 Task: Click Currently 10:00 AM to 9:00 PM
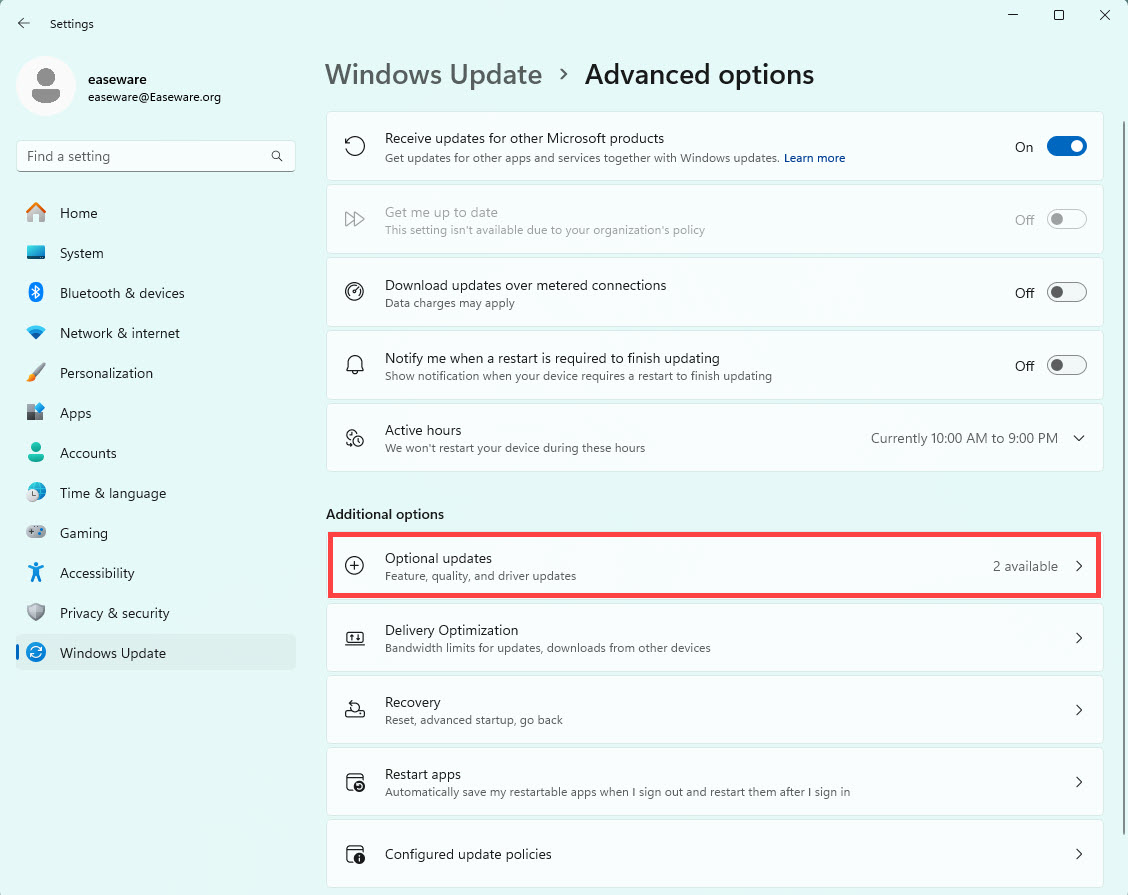(x=964, y=438)
